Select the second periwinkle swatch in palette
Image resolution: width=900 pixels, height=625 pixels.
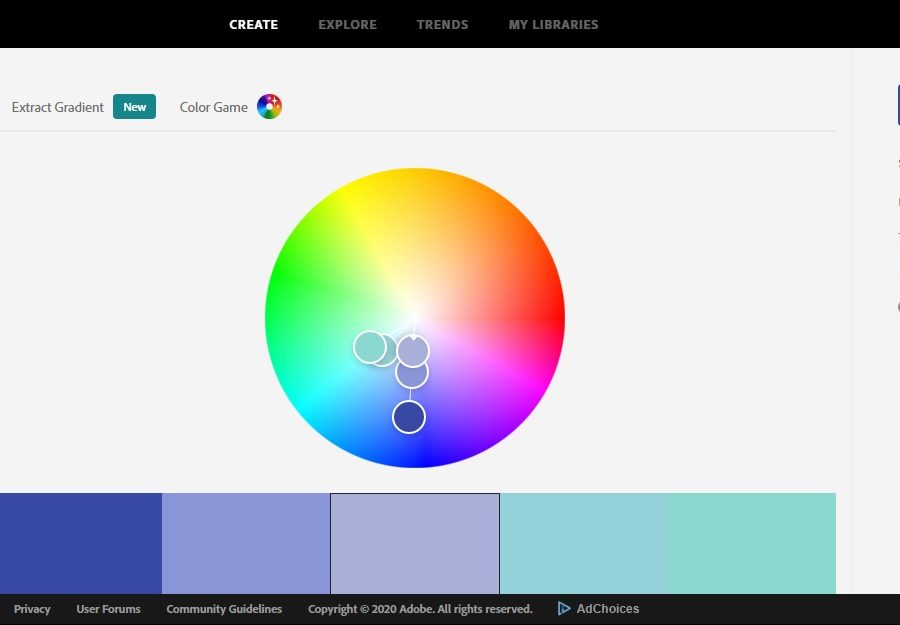coord(246,543)
